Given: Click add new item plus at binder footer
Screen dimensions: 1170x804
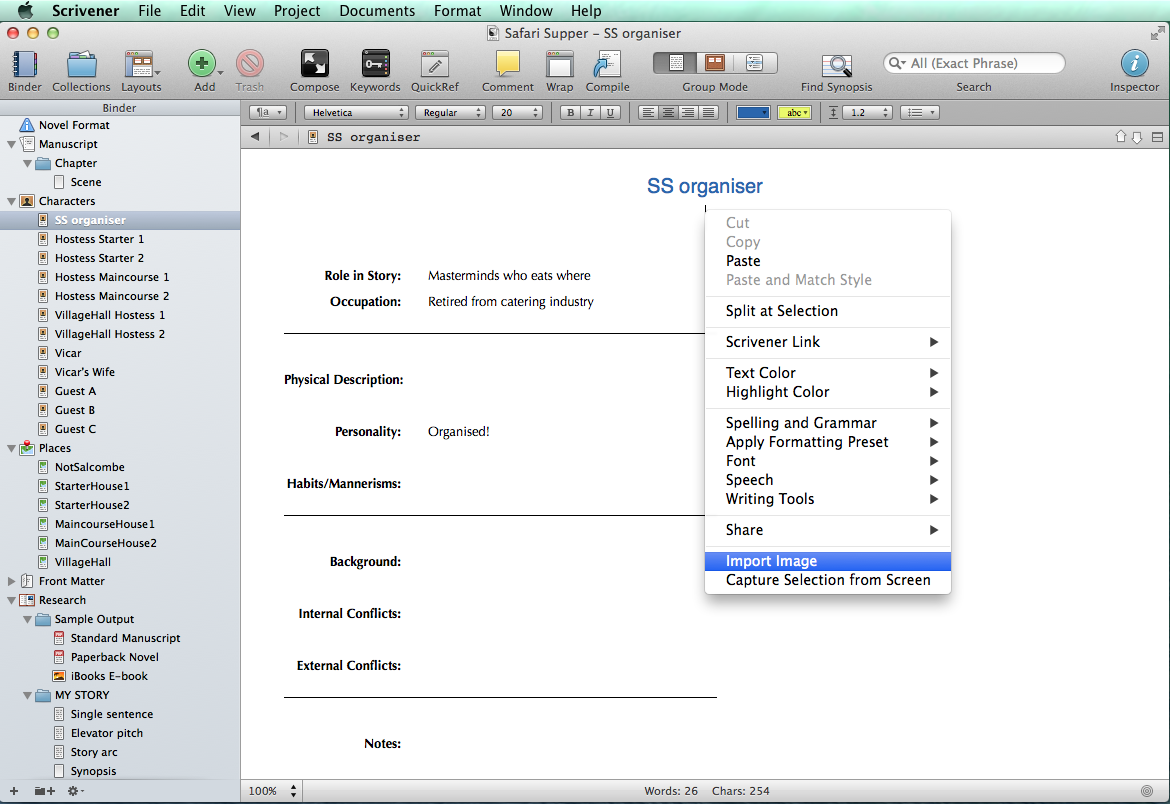Looking at the screenshot, I should click(x=13, y=791).
